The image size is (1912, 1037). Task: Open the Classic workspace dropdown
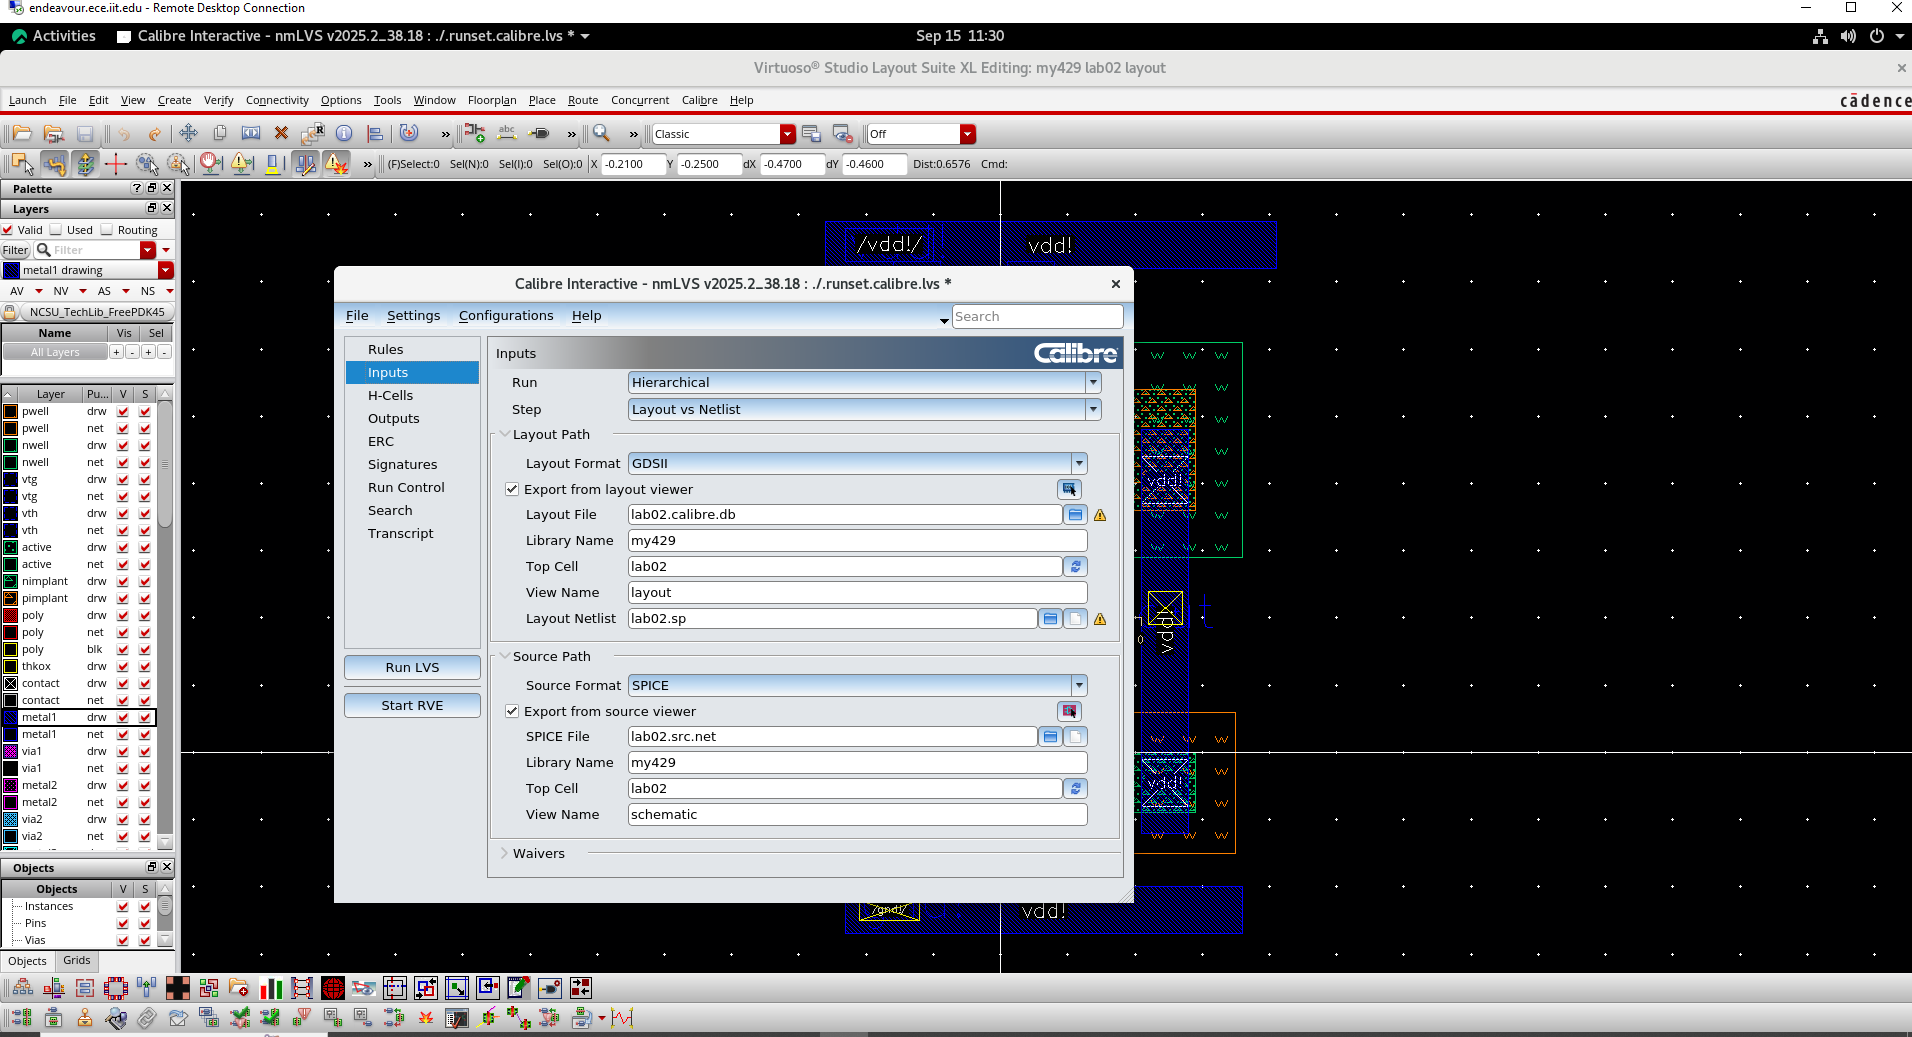788,134
